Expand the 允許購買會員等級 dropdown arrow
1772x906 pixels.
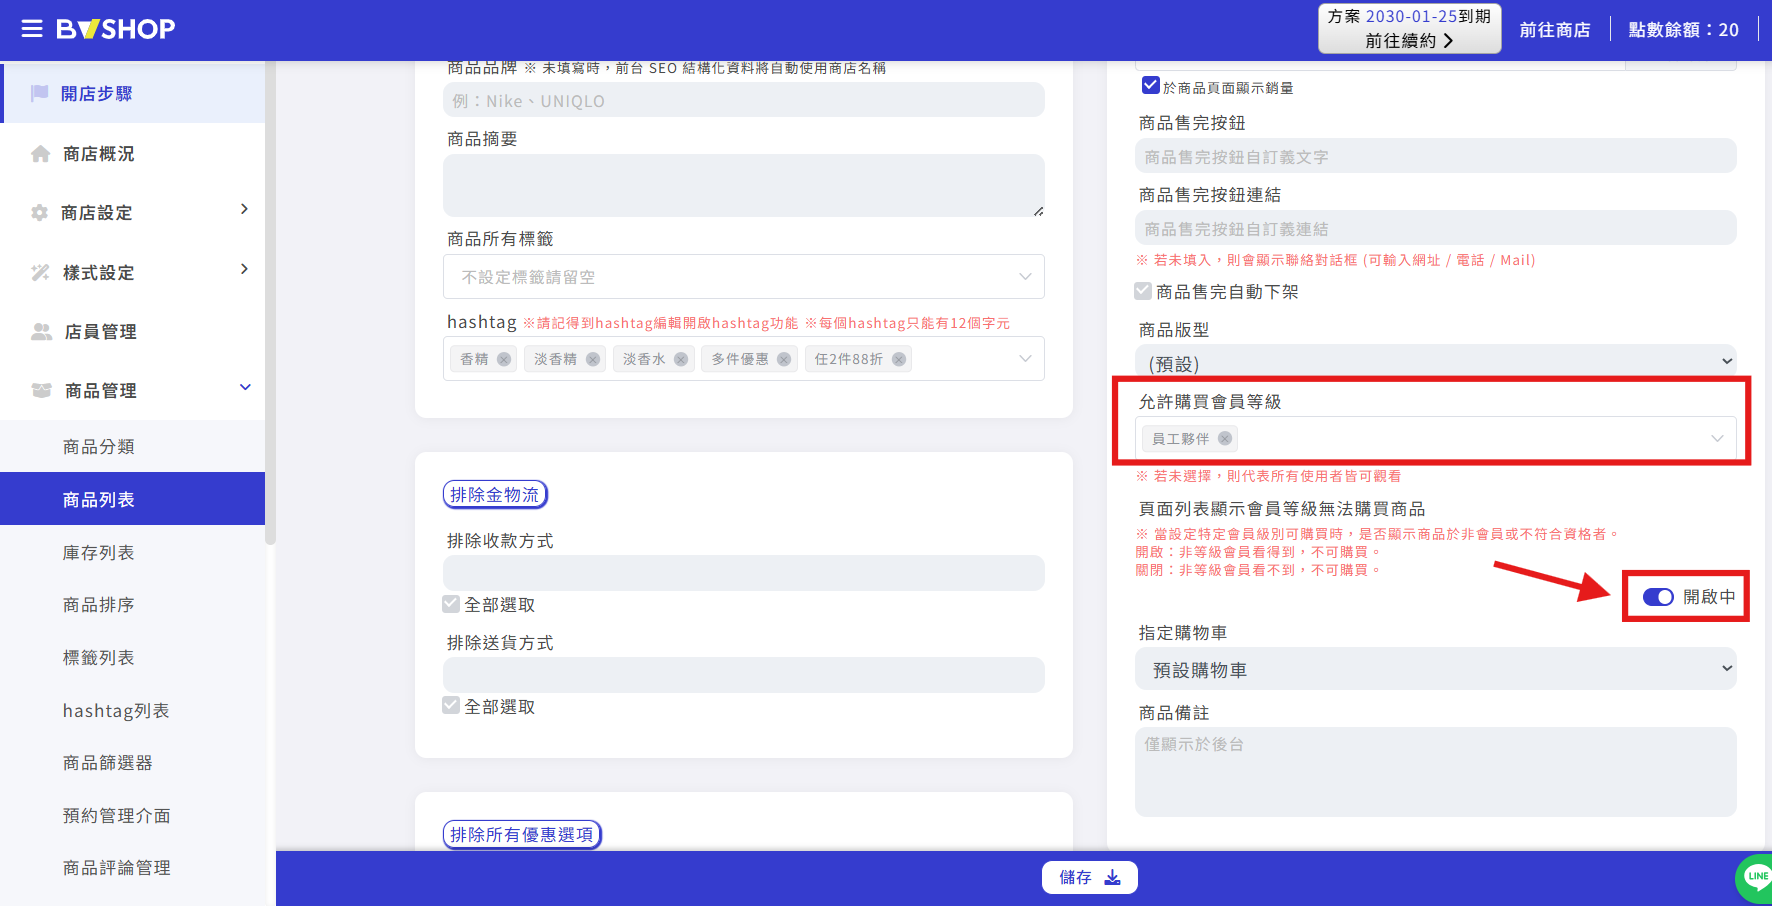click(1717, 438)
